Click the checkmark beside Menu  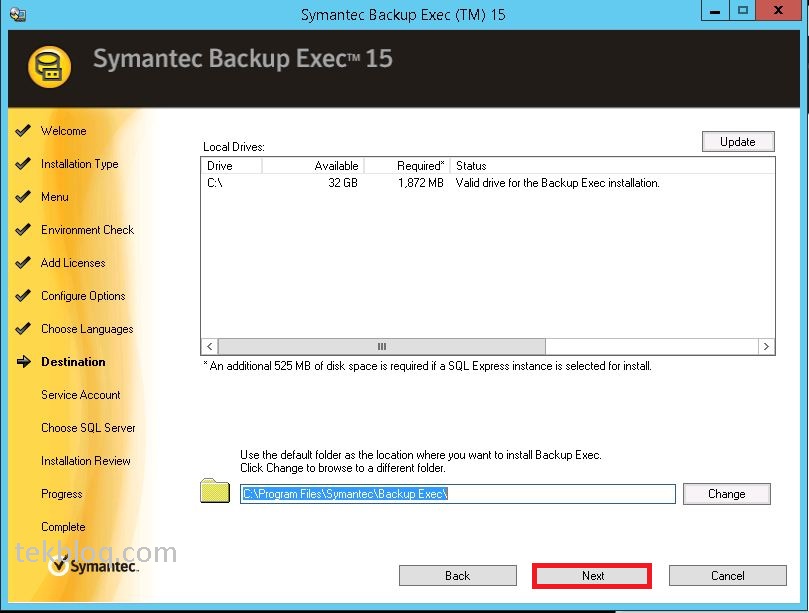point(23,196)
